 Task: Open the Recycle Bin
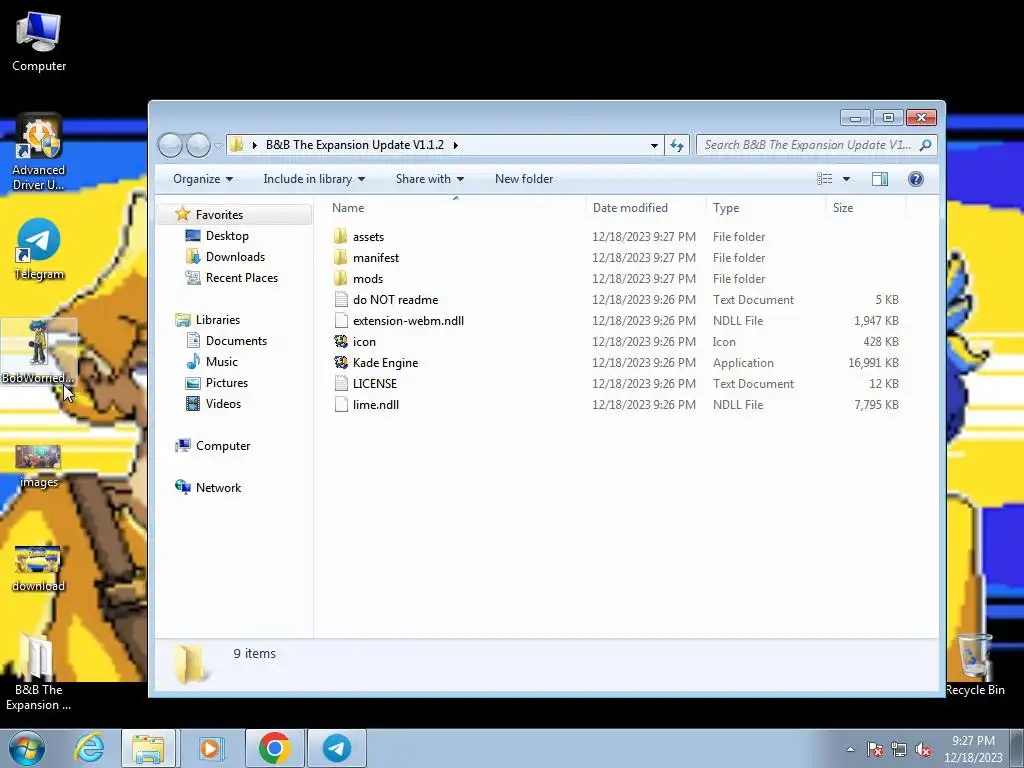(x=974, y=665)
